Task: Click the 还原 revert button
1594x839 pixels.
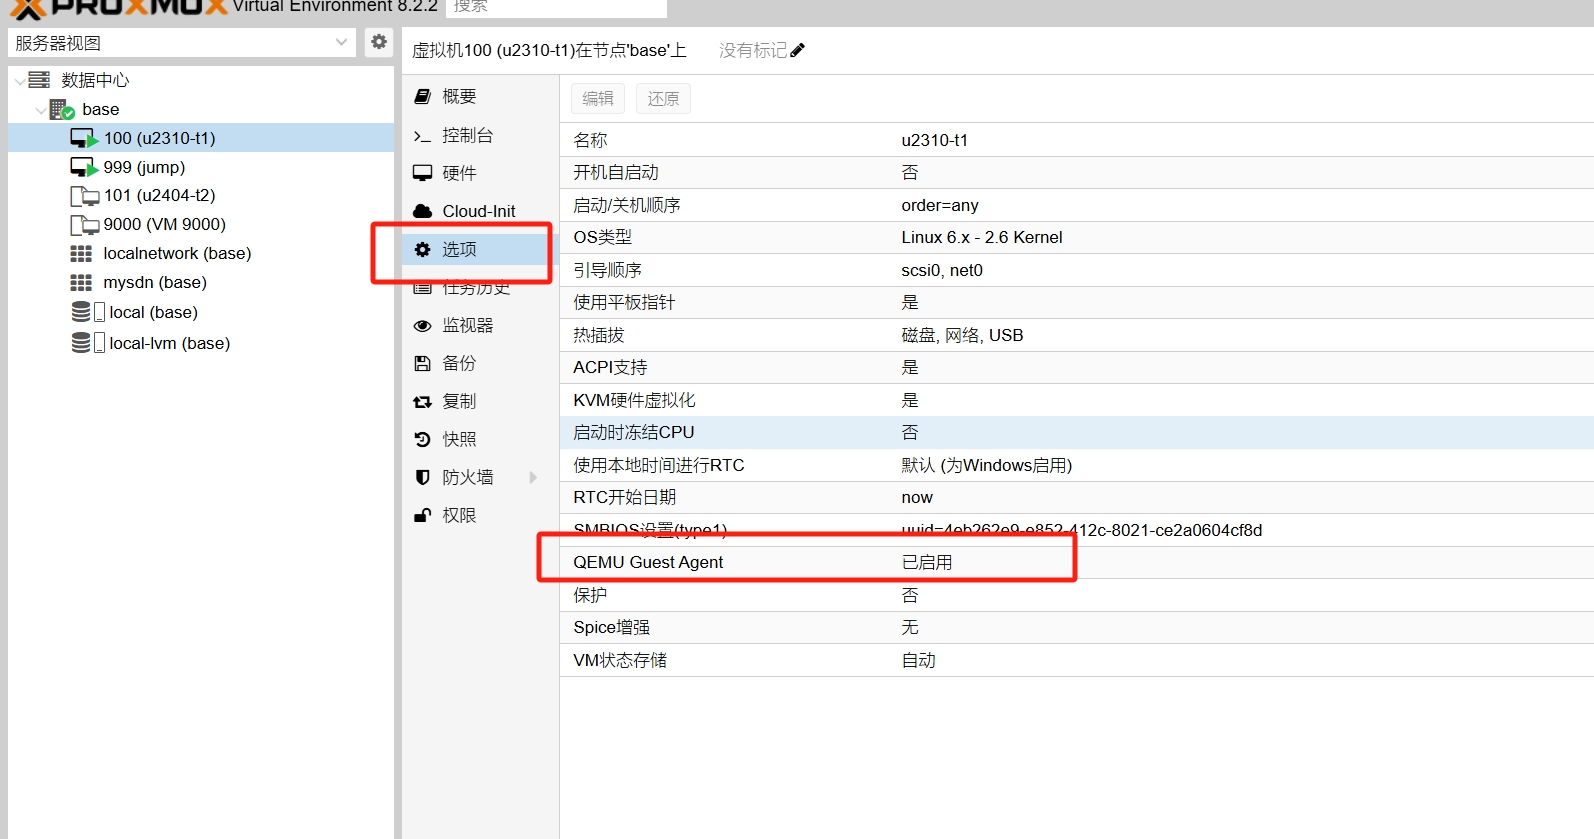Action: click(x=663, y=98)
